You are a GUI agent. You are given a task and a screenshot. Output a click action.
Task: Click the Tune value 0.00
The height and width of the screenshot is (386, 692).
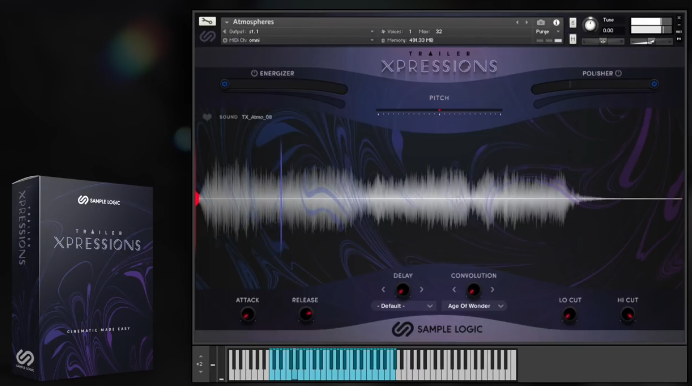pos(608,30)
